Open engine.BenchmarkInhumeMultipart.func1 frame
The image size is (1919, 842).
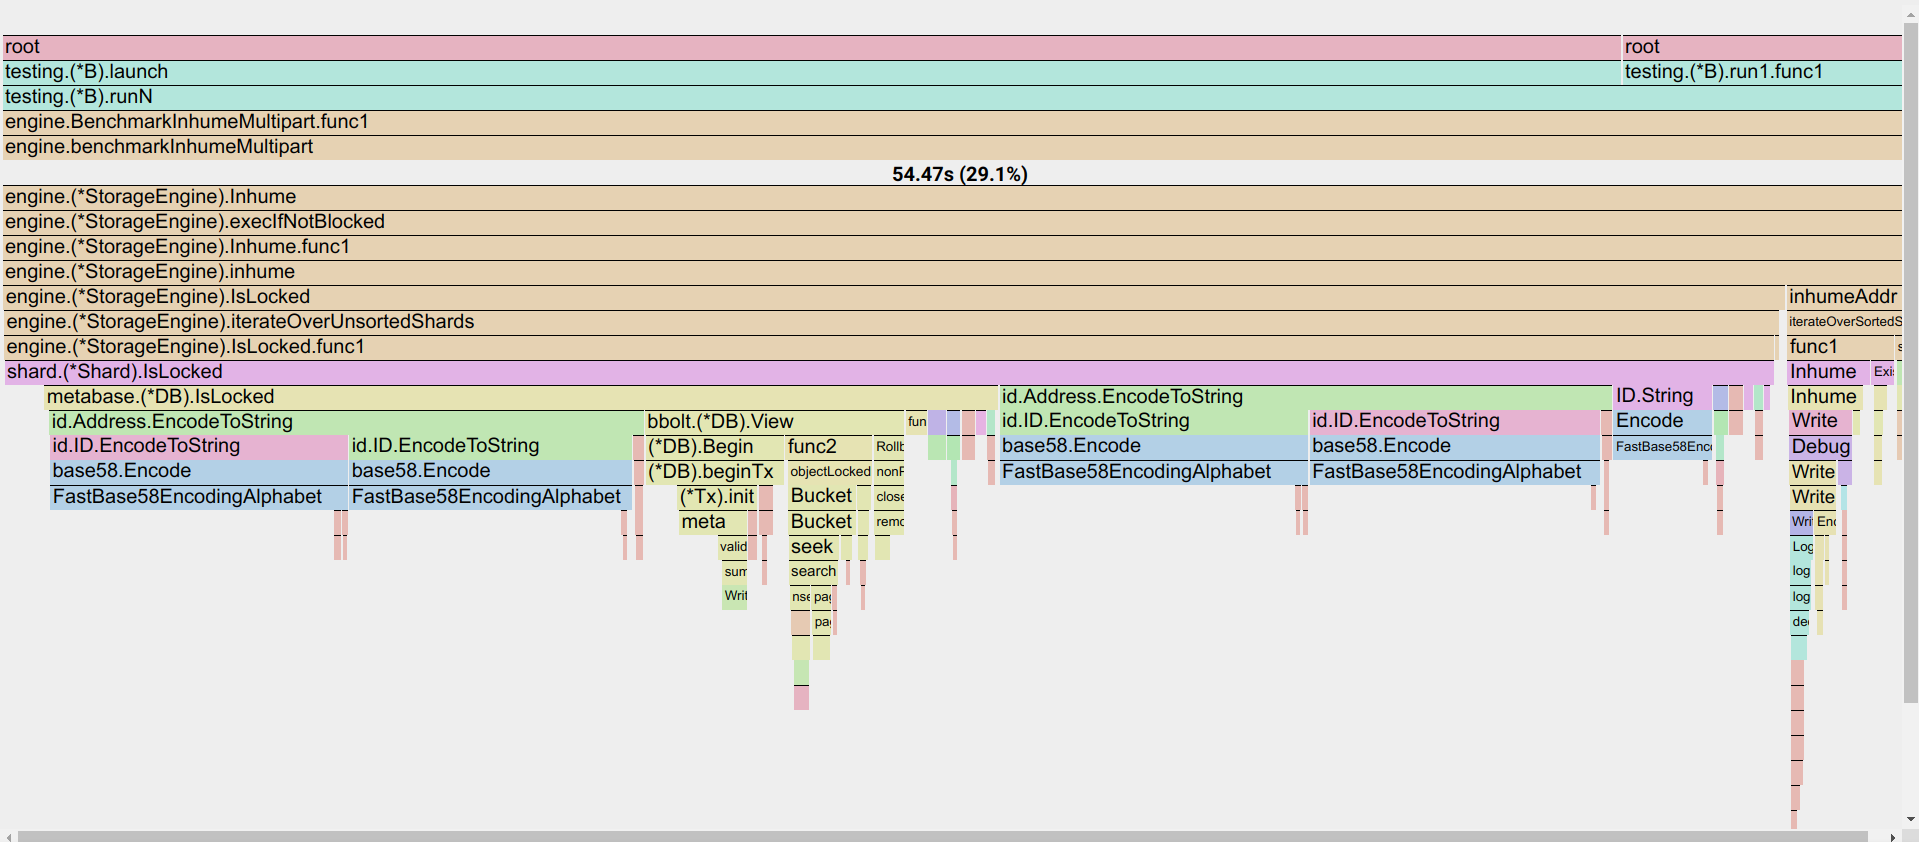952,122
